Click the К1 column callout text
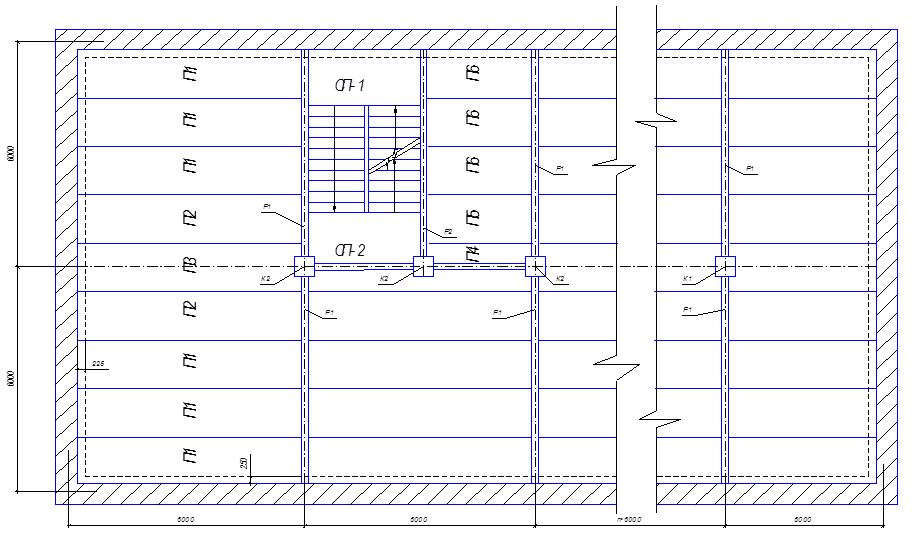 click(687, 279)
